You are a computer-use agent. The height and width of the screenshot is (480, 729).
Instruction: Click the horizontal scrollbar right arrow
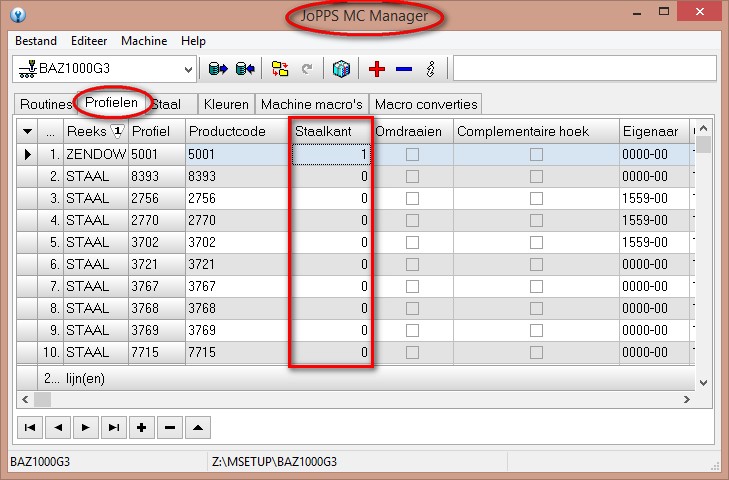tap(687, 400)
